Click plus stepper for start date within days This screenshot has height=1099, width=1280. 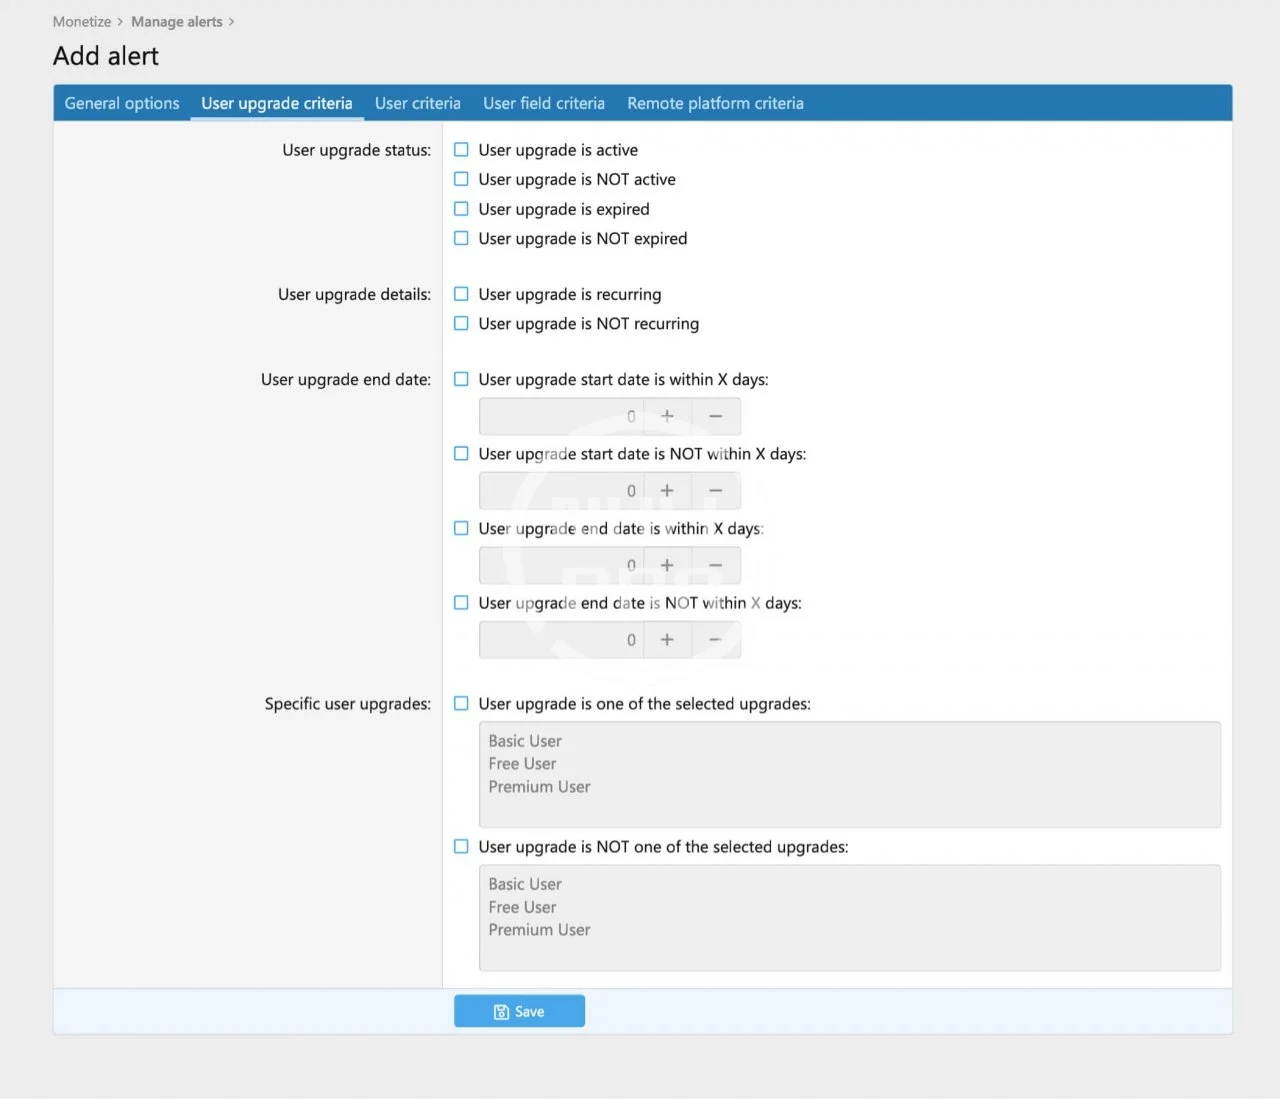(x=667, y=416)
